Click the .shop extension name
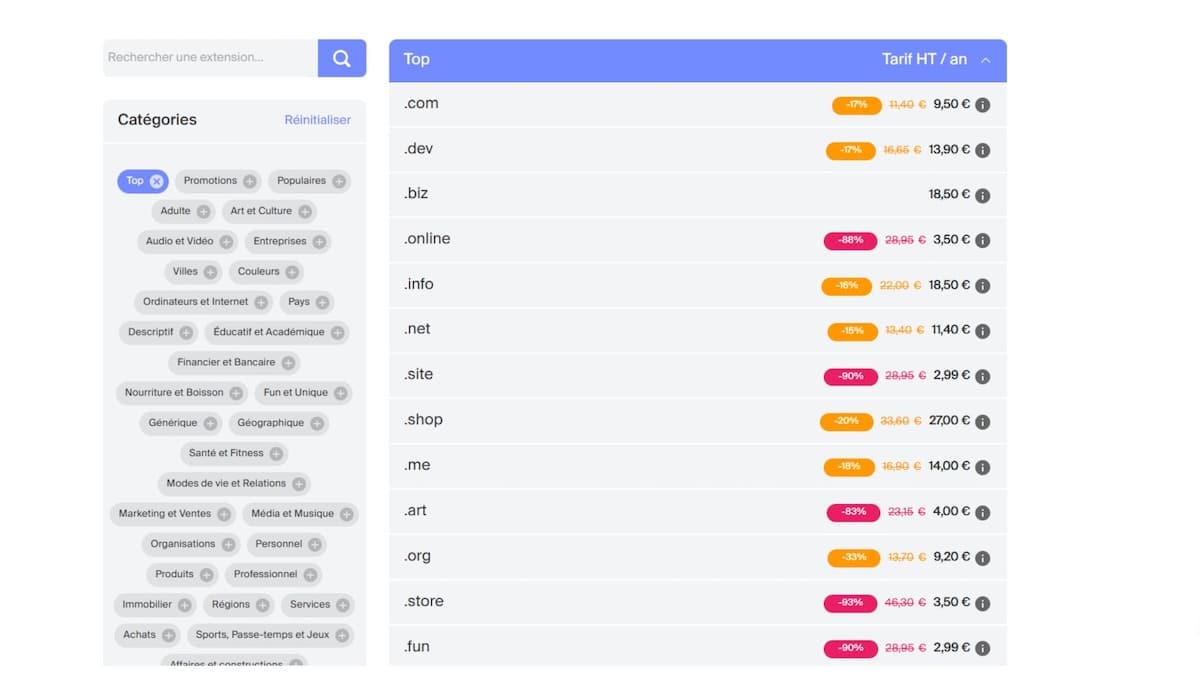The width and height of the screenshot is (1200, 675). click(423, 419)
